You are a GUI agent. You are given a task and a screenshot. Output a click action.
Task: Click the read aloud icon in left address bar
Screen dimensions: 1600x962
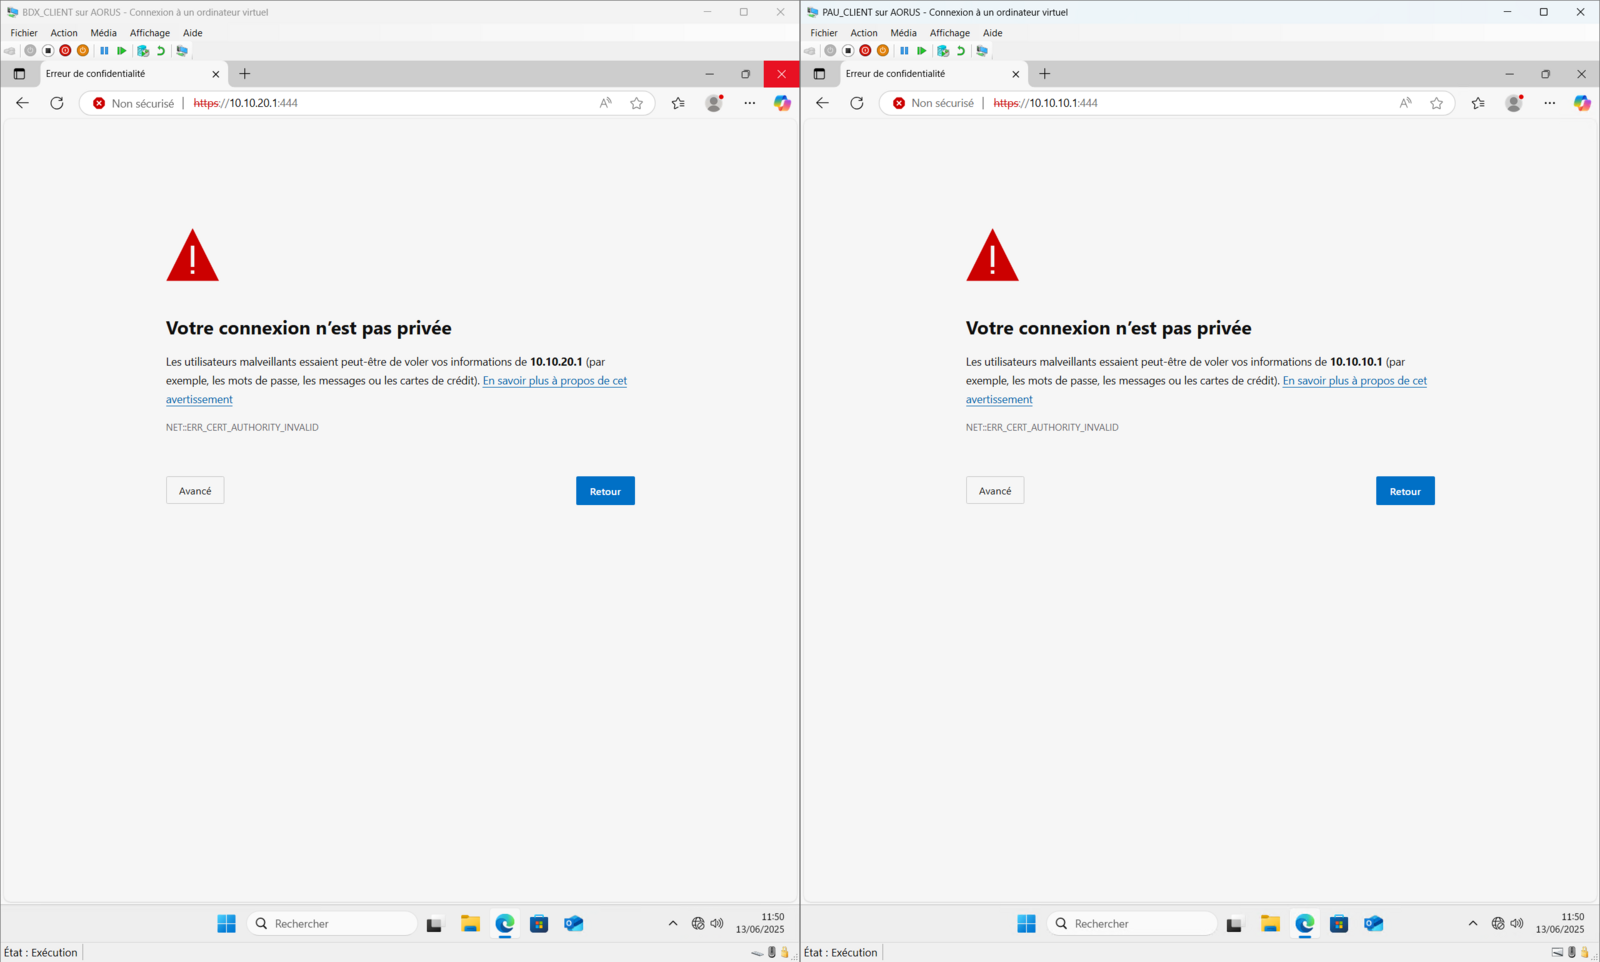605,103
